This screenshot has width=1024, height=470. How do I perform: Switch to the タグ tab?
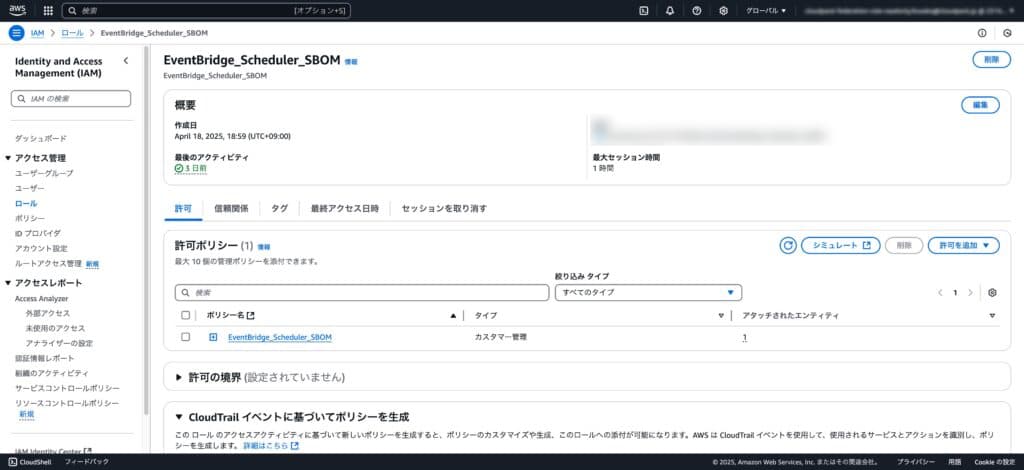click(x=280, y=208)
